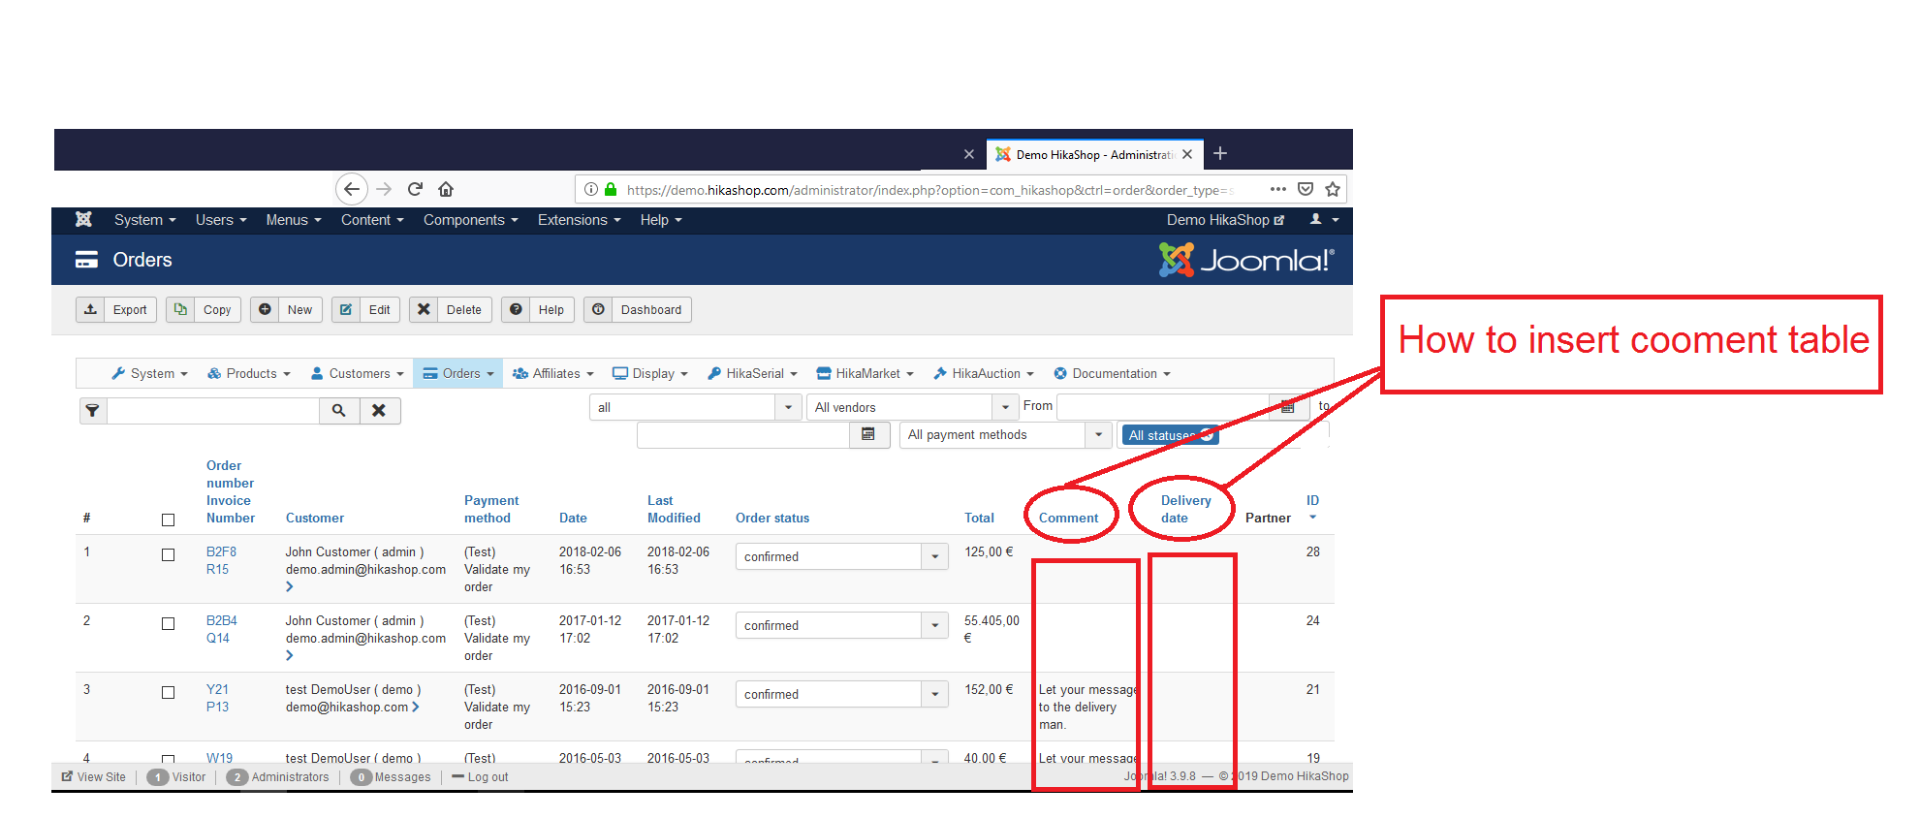The image size is (1920, 834).
Task: Click the Joomla logo icon in the admin menu
Action: 84,220
